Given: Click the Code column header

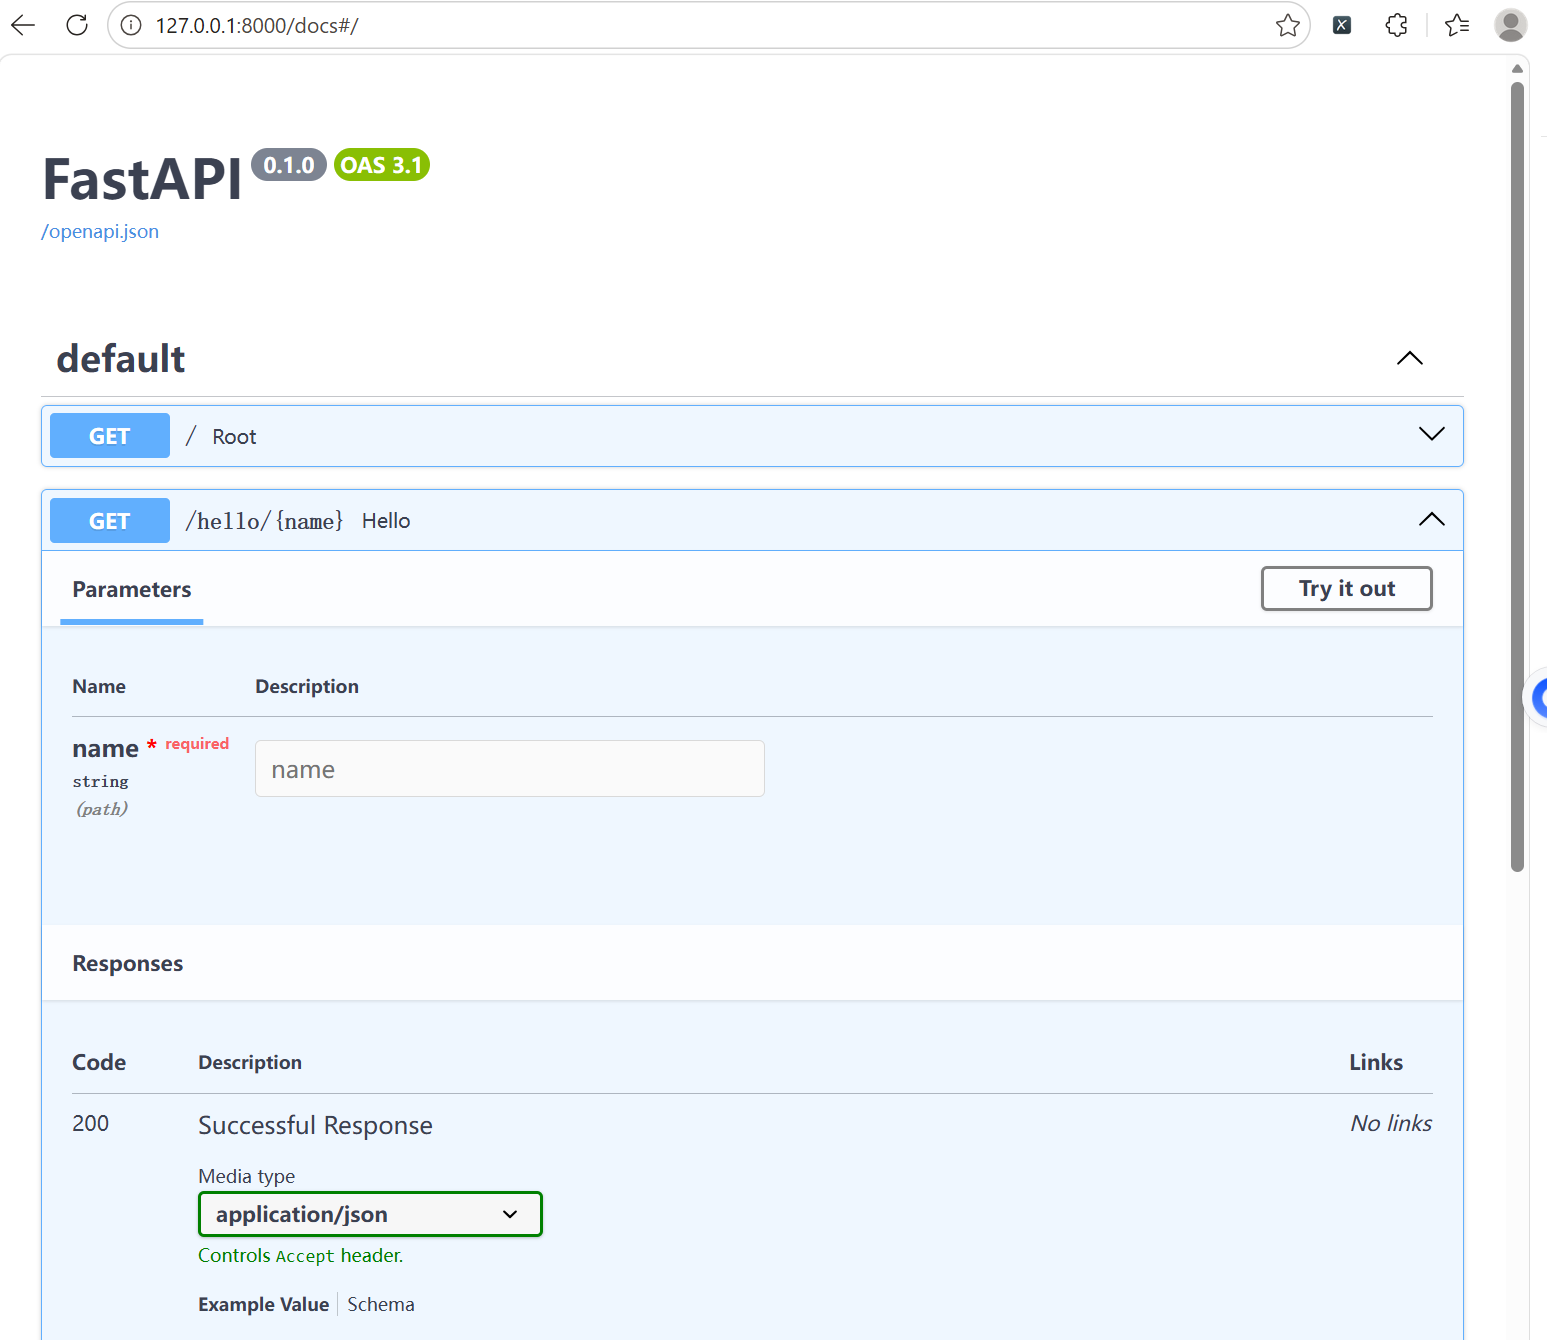Looking at the screenshot, I should click(99, 1062).
